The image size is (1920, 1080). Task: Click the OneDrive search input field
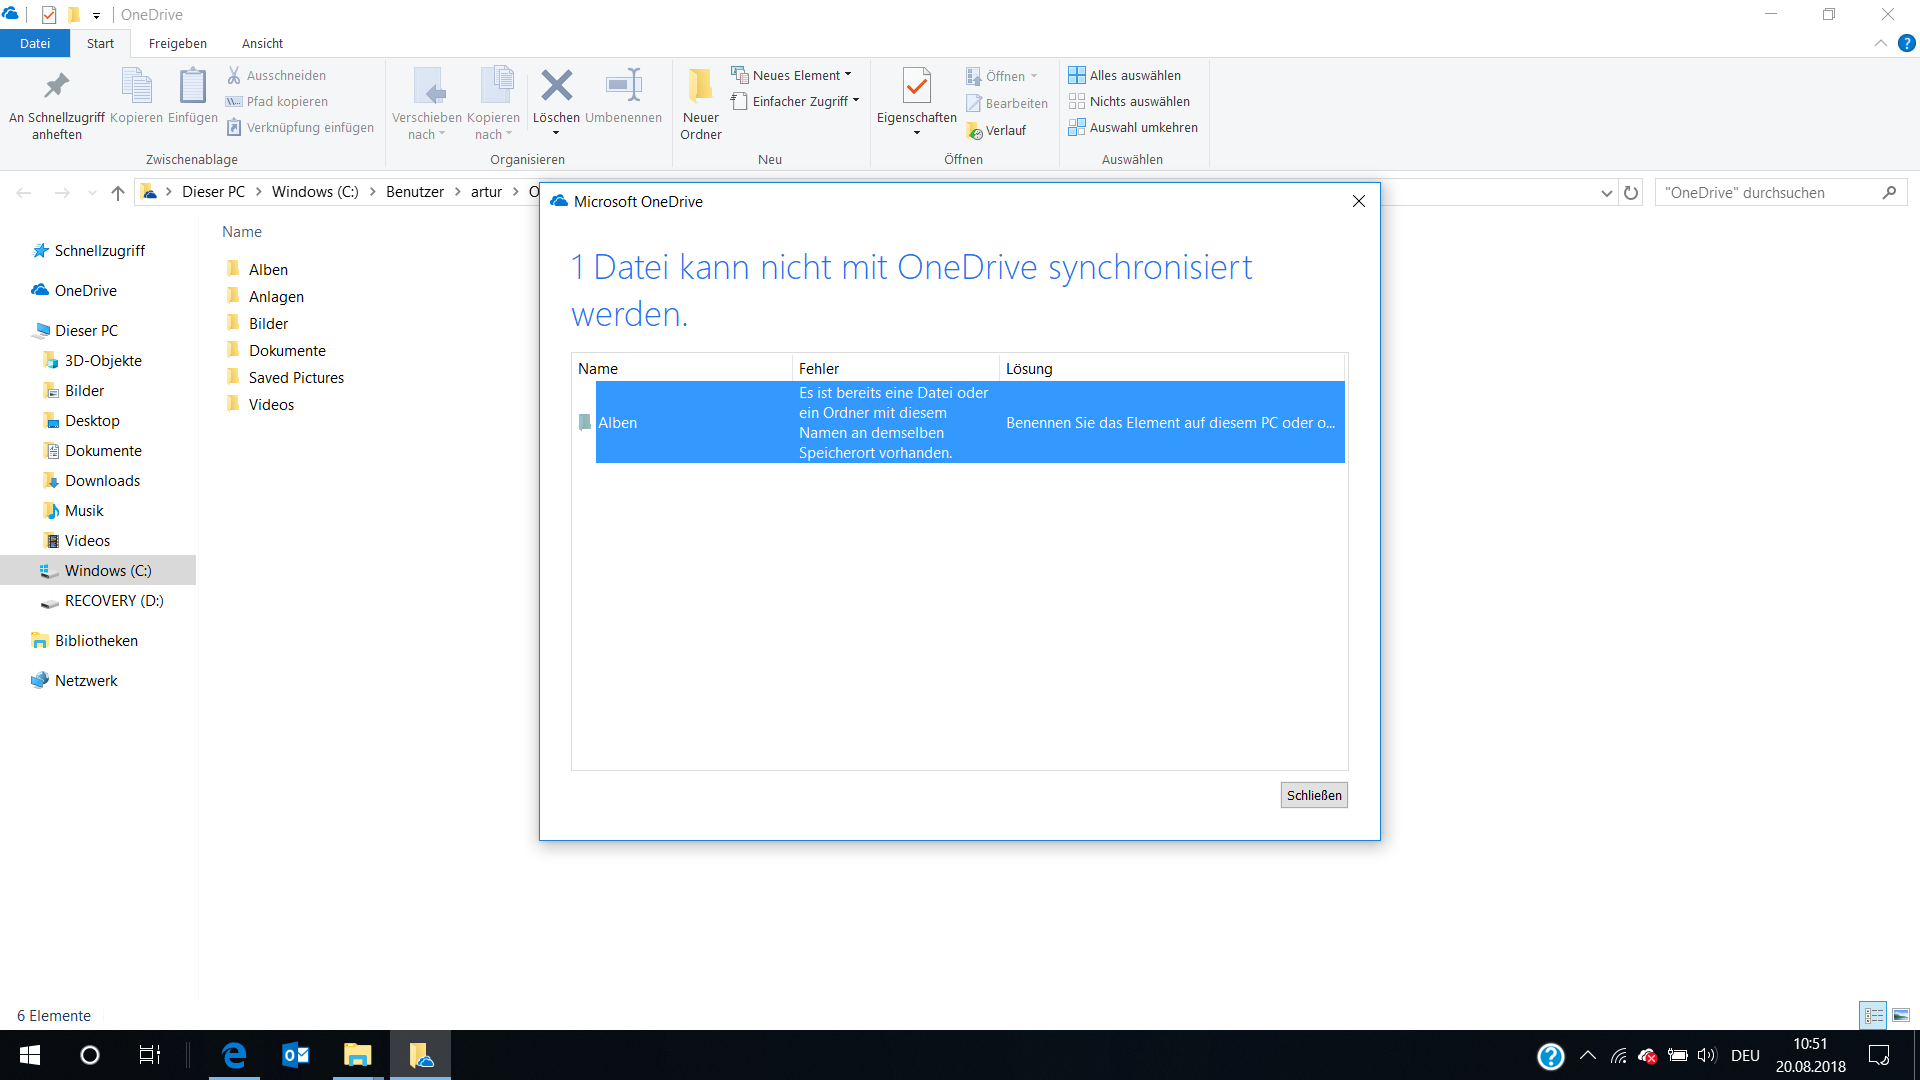pyautogui.click(x=1767, y=193)
